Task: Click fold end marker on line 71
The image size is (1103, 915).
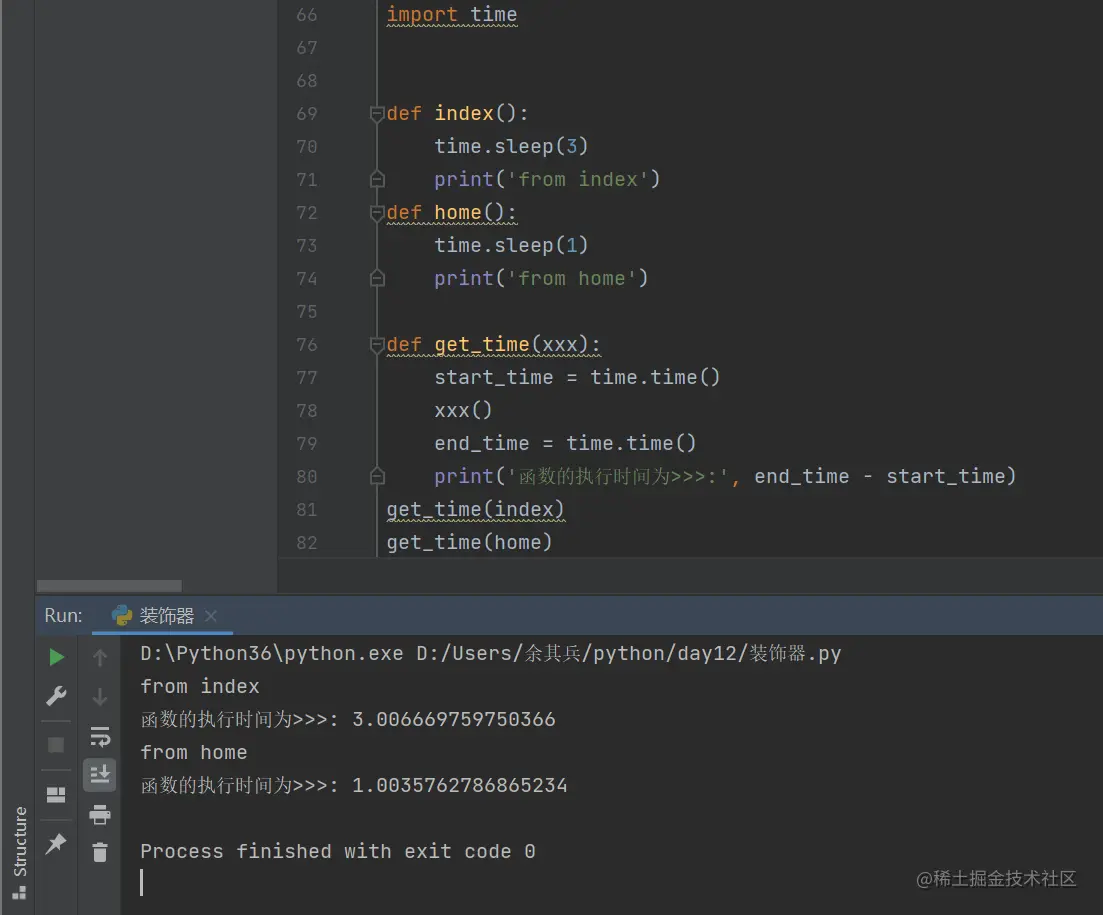Action: tap(377, 179)
